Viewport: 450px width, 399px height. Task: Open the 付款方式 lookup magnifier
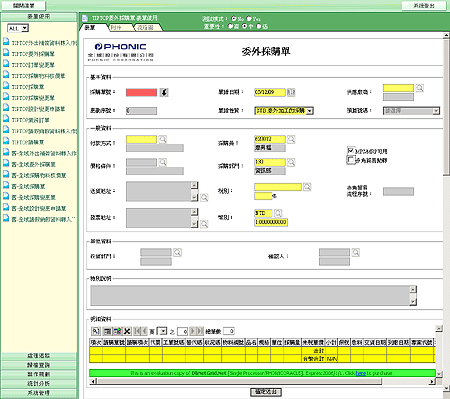[163, 139]
